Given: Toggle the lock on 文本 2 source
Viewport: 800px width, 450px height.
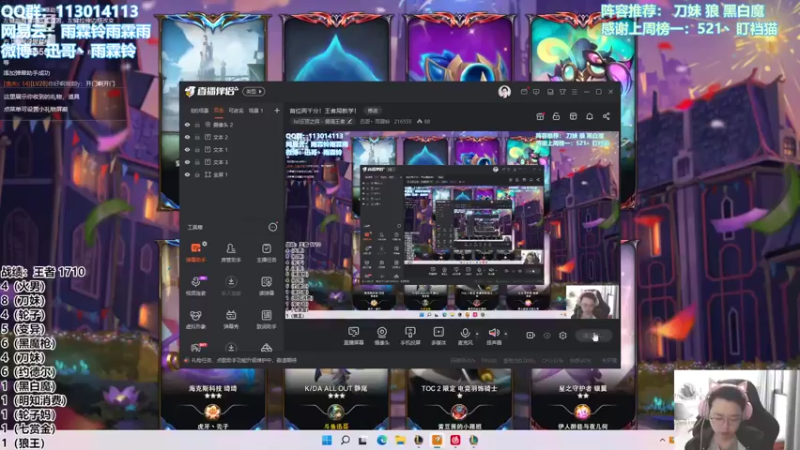Looking at the screenshot, I should click(x=197, y=137).
